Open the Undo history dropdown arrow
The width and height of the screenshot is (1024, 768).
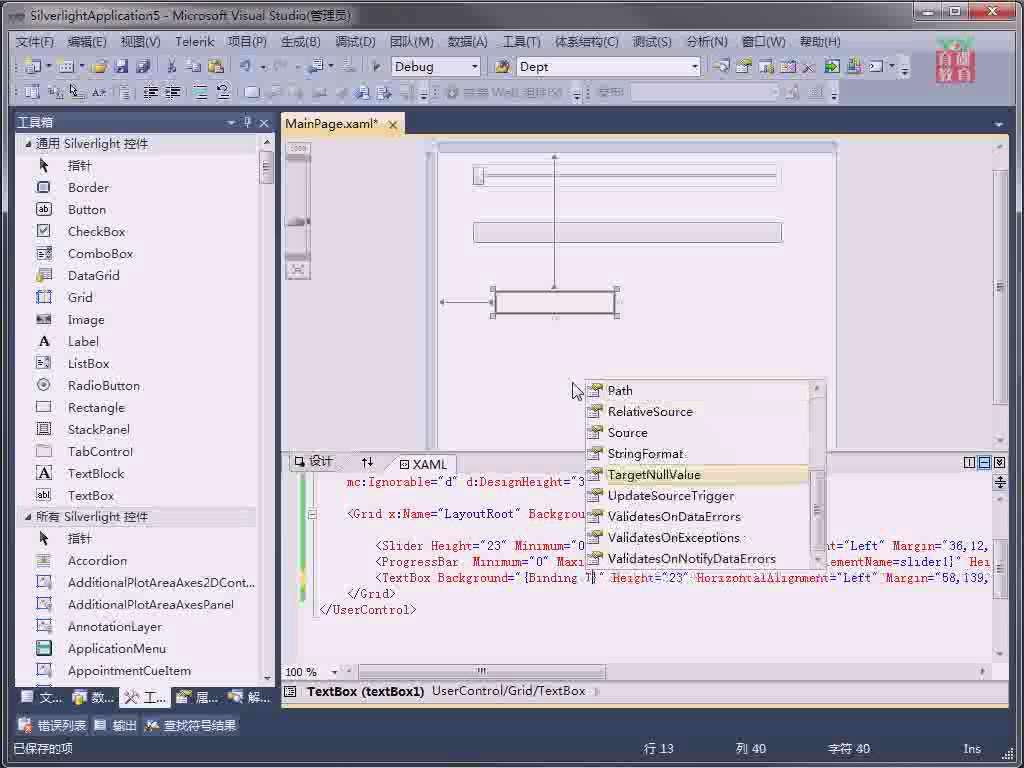click(263, 66)
